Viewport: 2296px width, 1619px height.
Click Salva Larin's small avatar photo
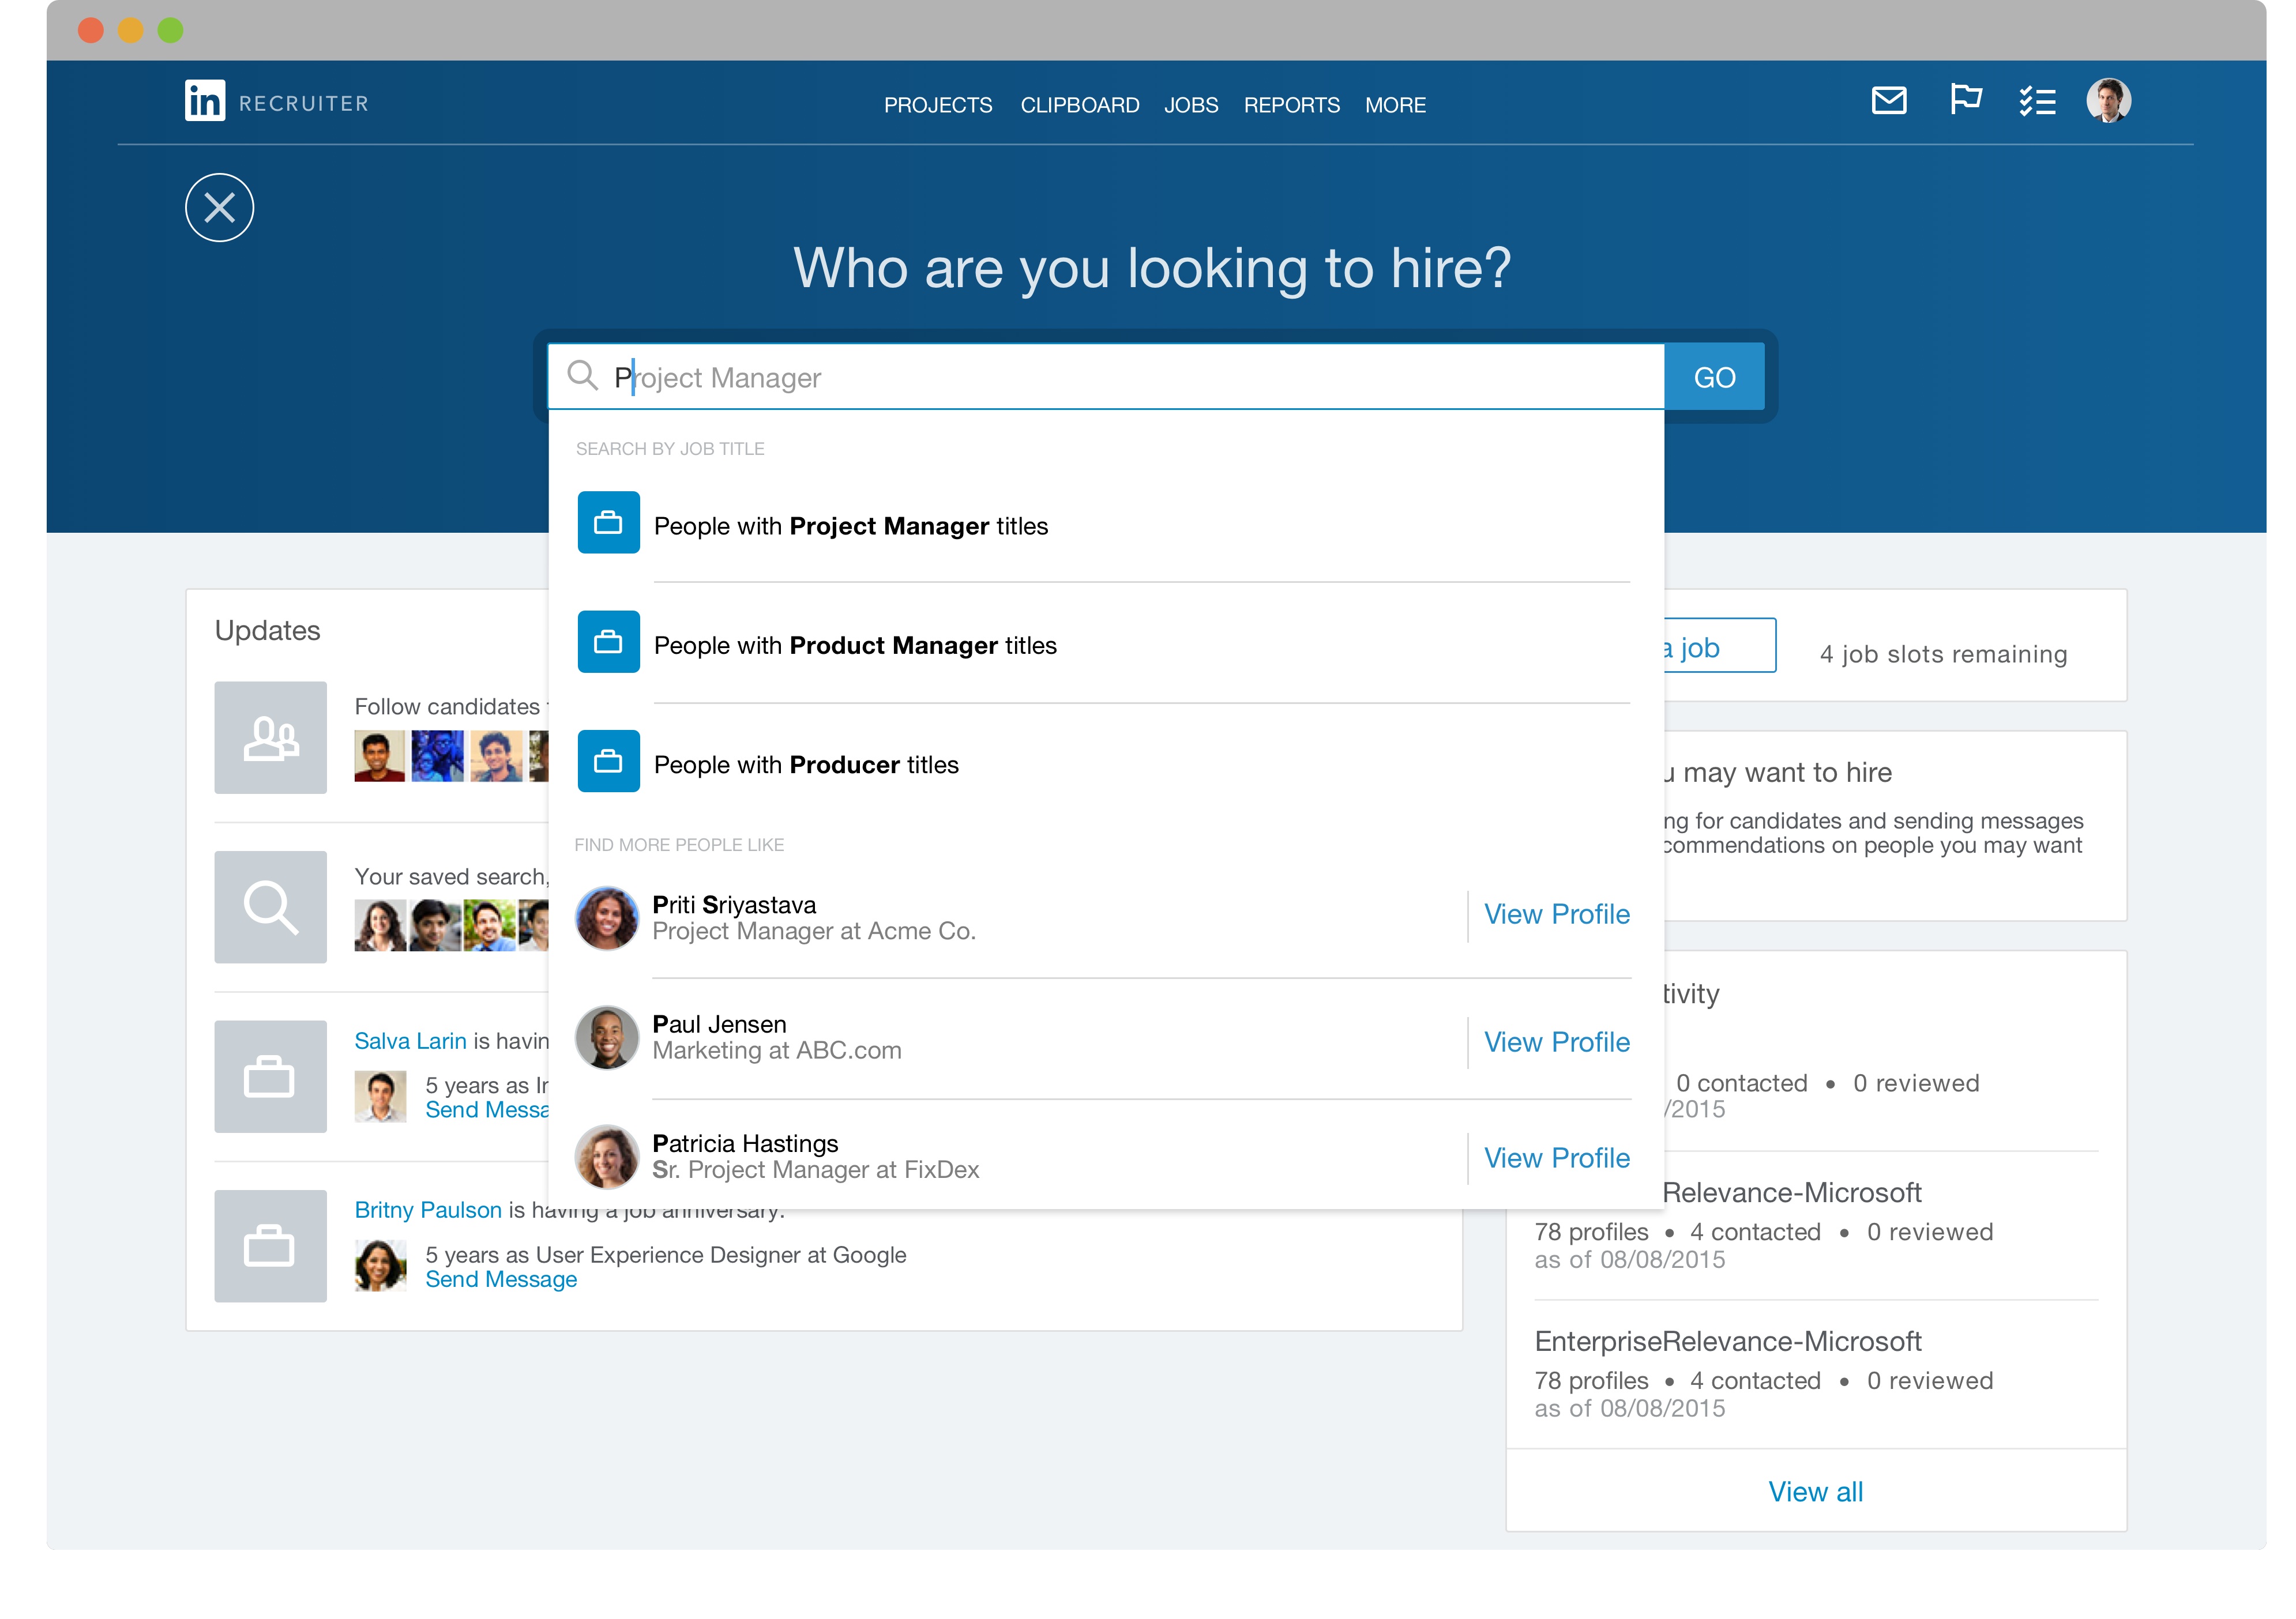(x=380, y=1096)
